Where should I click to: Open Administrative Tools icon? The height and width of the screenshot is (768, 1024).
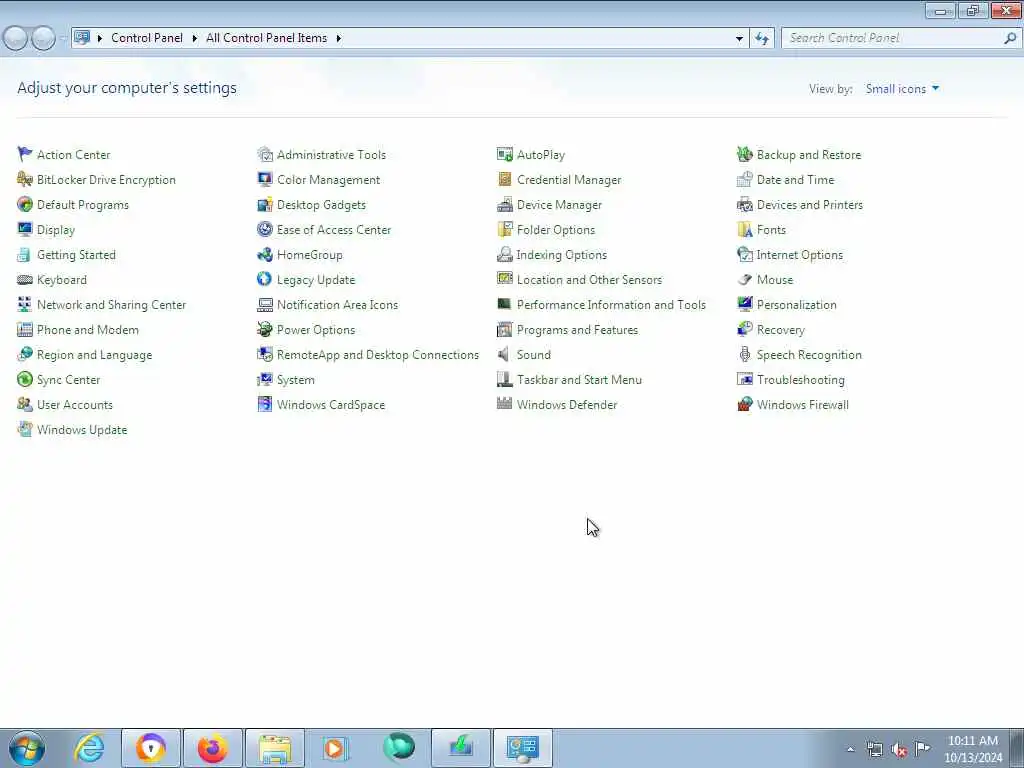tap(264, 154)
